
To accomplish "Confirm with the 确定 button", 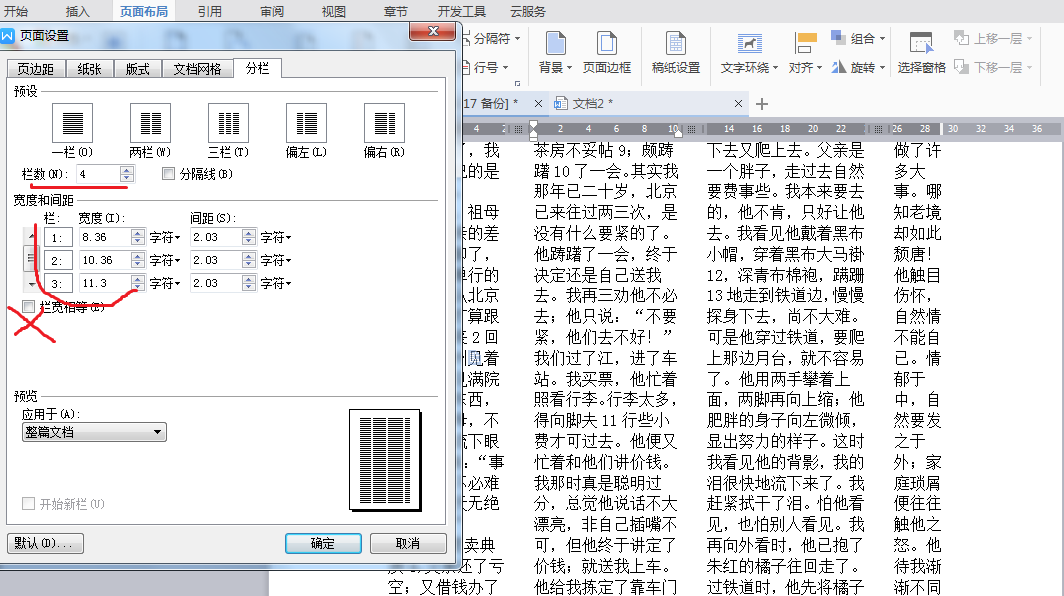I will click(323, 543).
